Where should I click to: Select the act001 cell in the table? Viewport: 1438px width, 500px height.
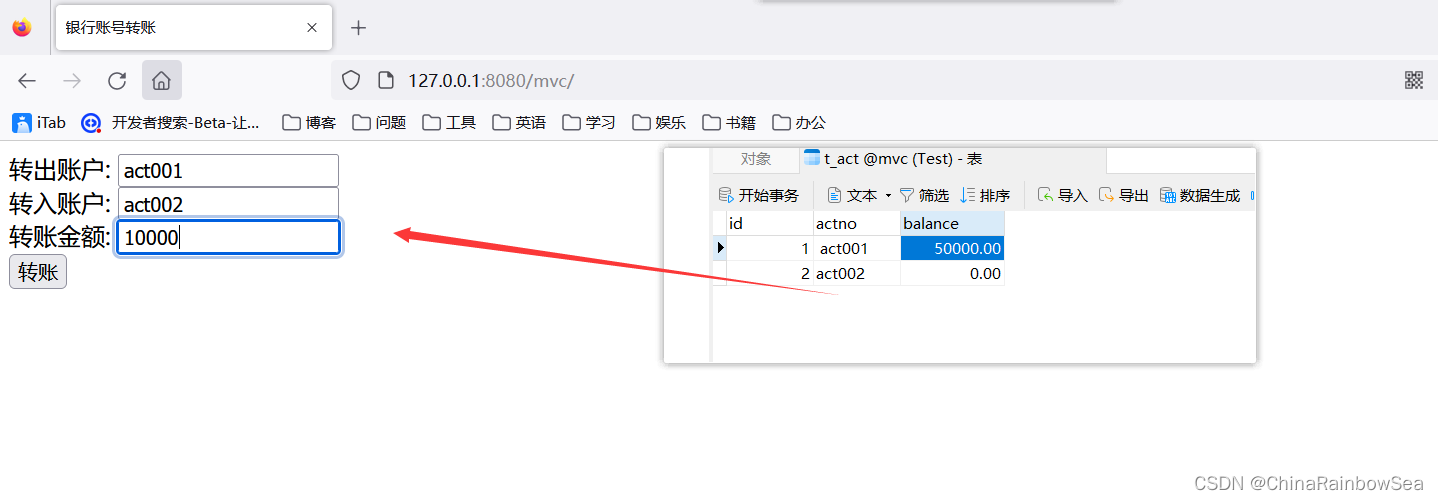(x=857, y=248)
